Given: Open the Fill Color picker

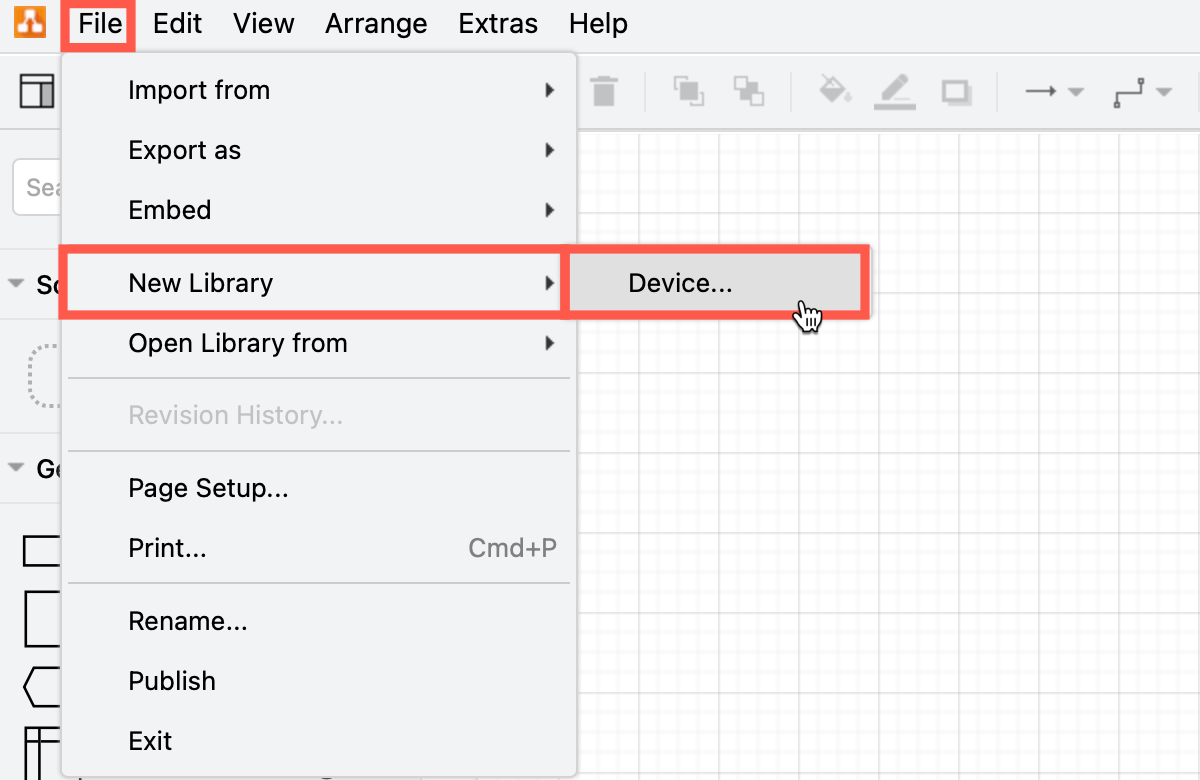Looking at the screenshot, I should (836, 91).
